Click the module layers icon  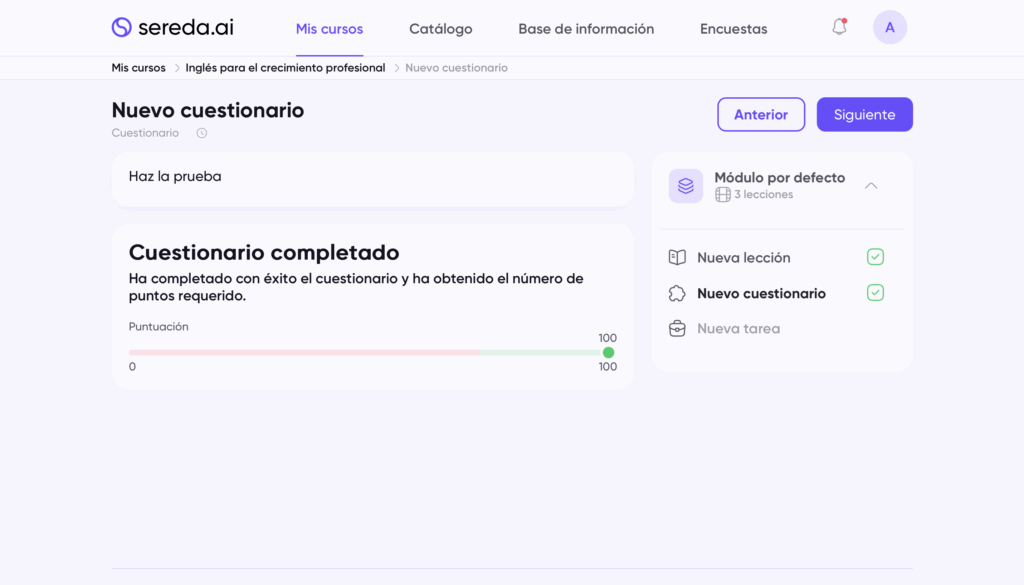[x=685, y=186]
